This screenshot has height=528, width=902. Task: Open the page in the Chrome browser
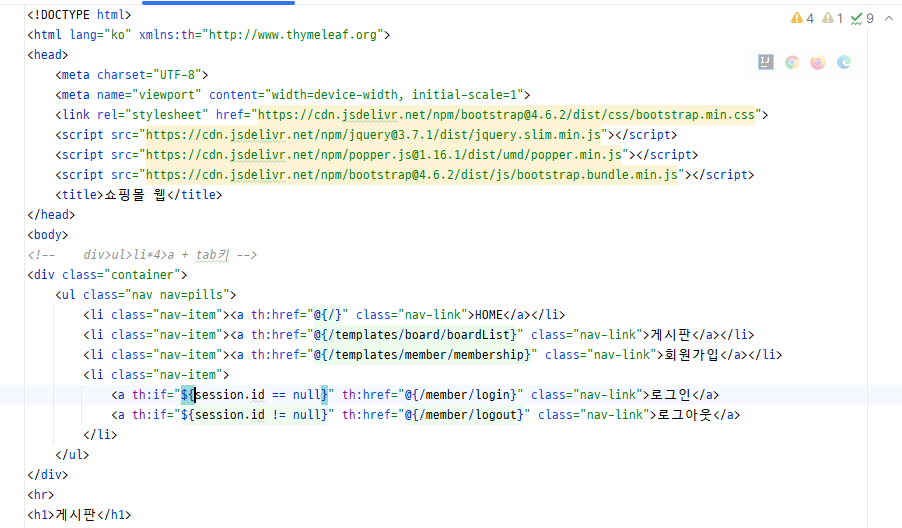point(792,62)
